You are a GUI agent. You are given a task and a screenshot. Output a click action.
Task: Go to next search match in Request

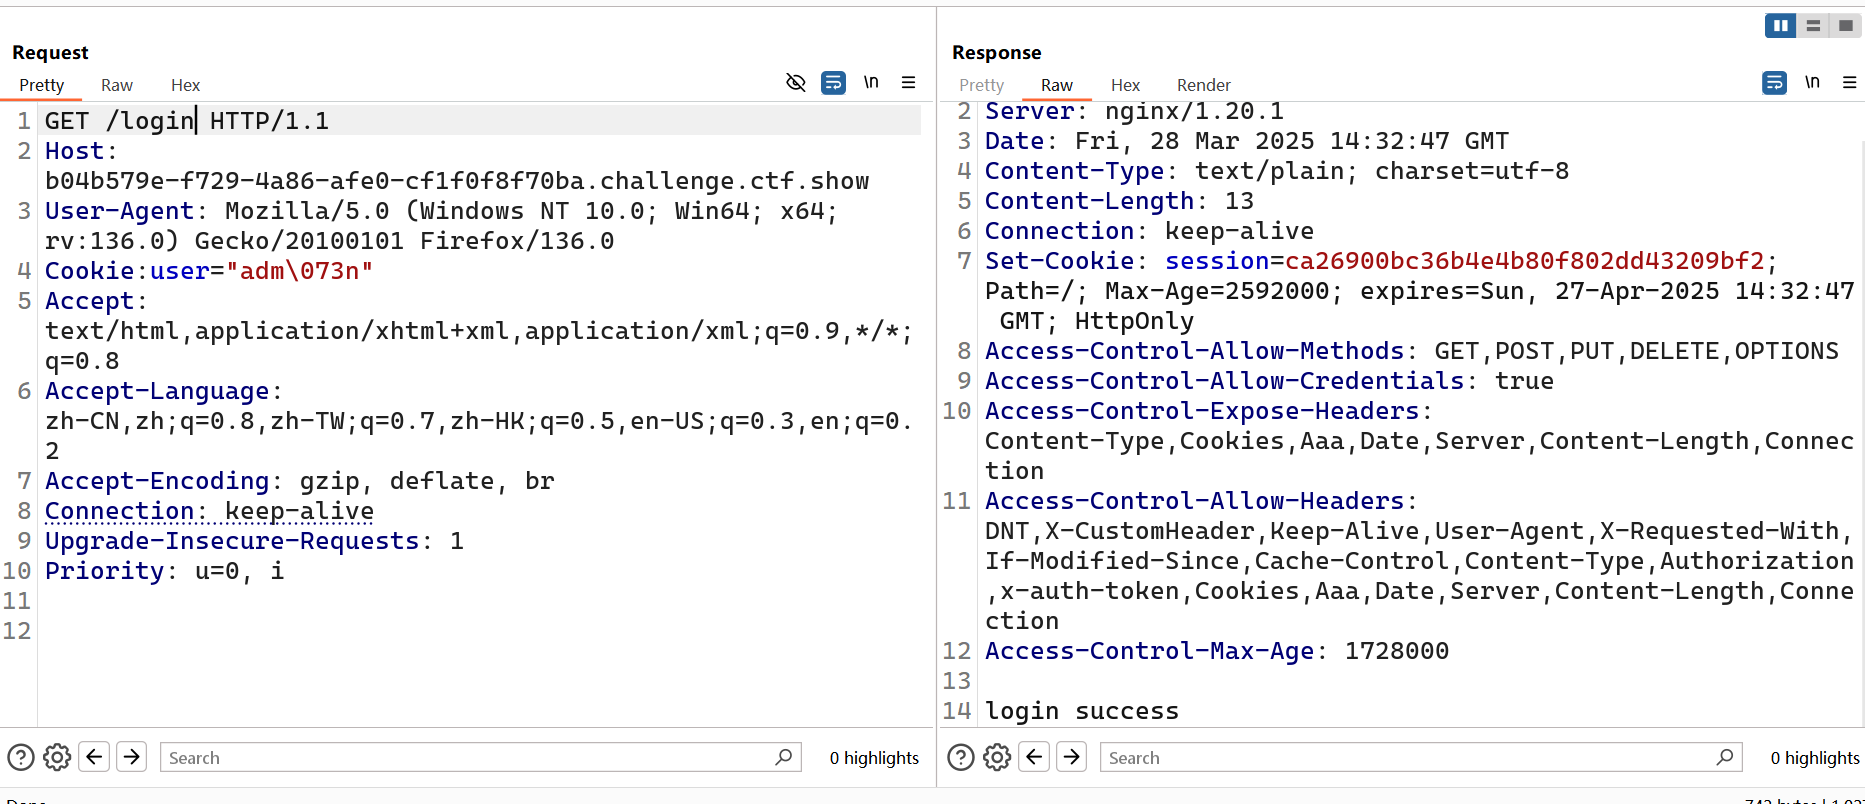132,757
